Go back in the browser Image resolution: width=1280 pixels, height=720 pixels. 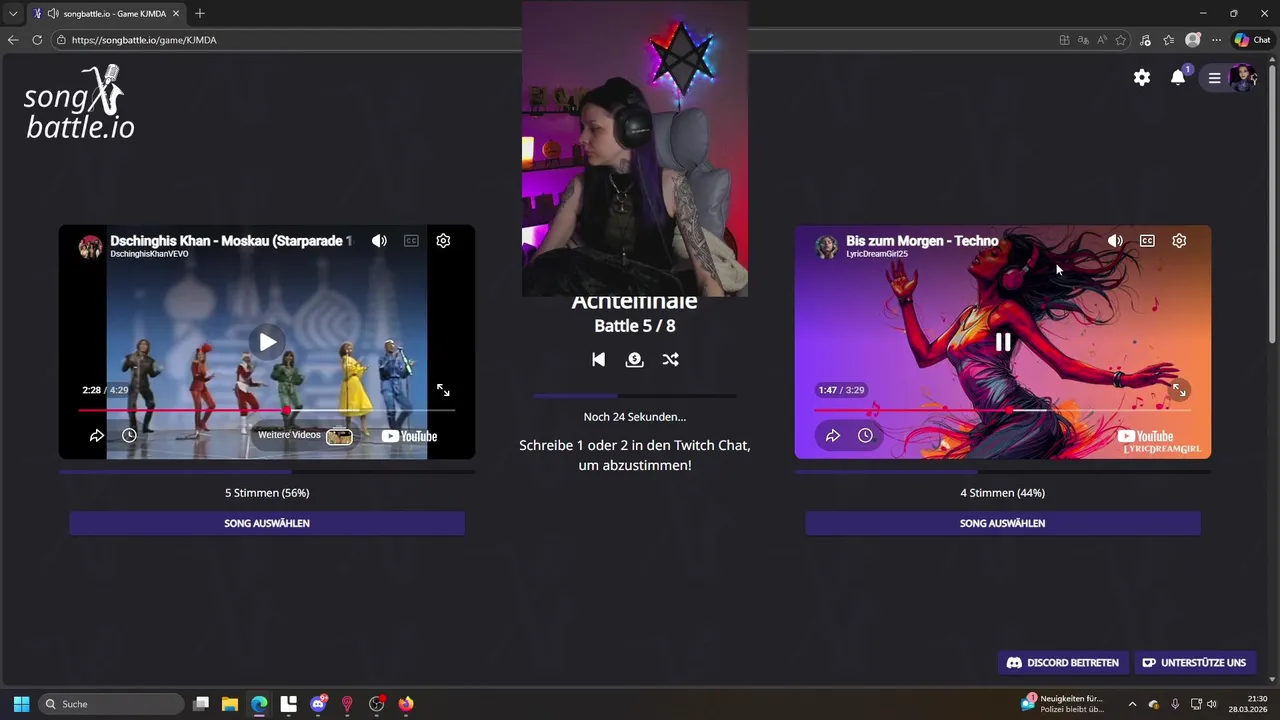(x=12, y=40)
